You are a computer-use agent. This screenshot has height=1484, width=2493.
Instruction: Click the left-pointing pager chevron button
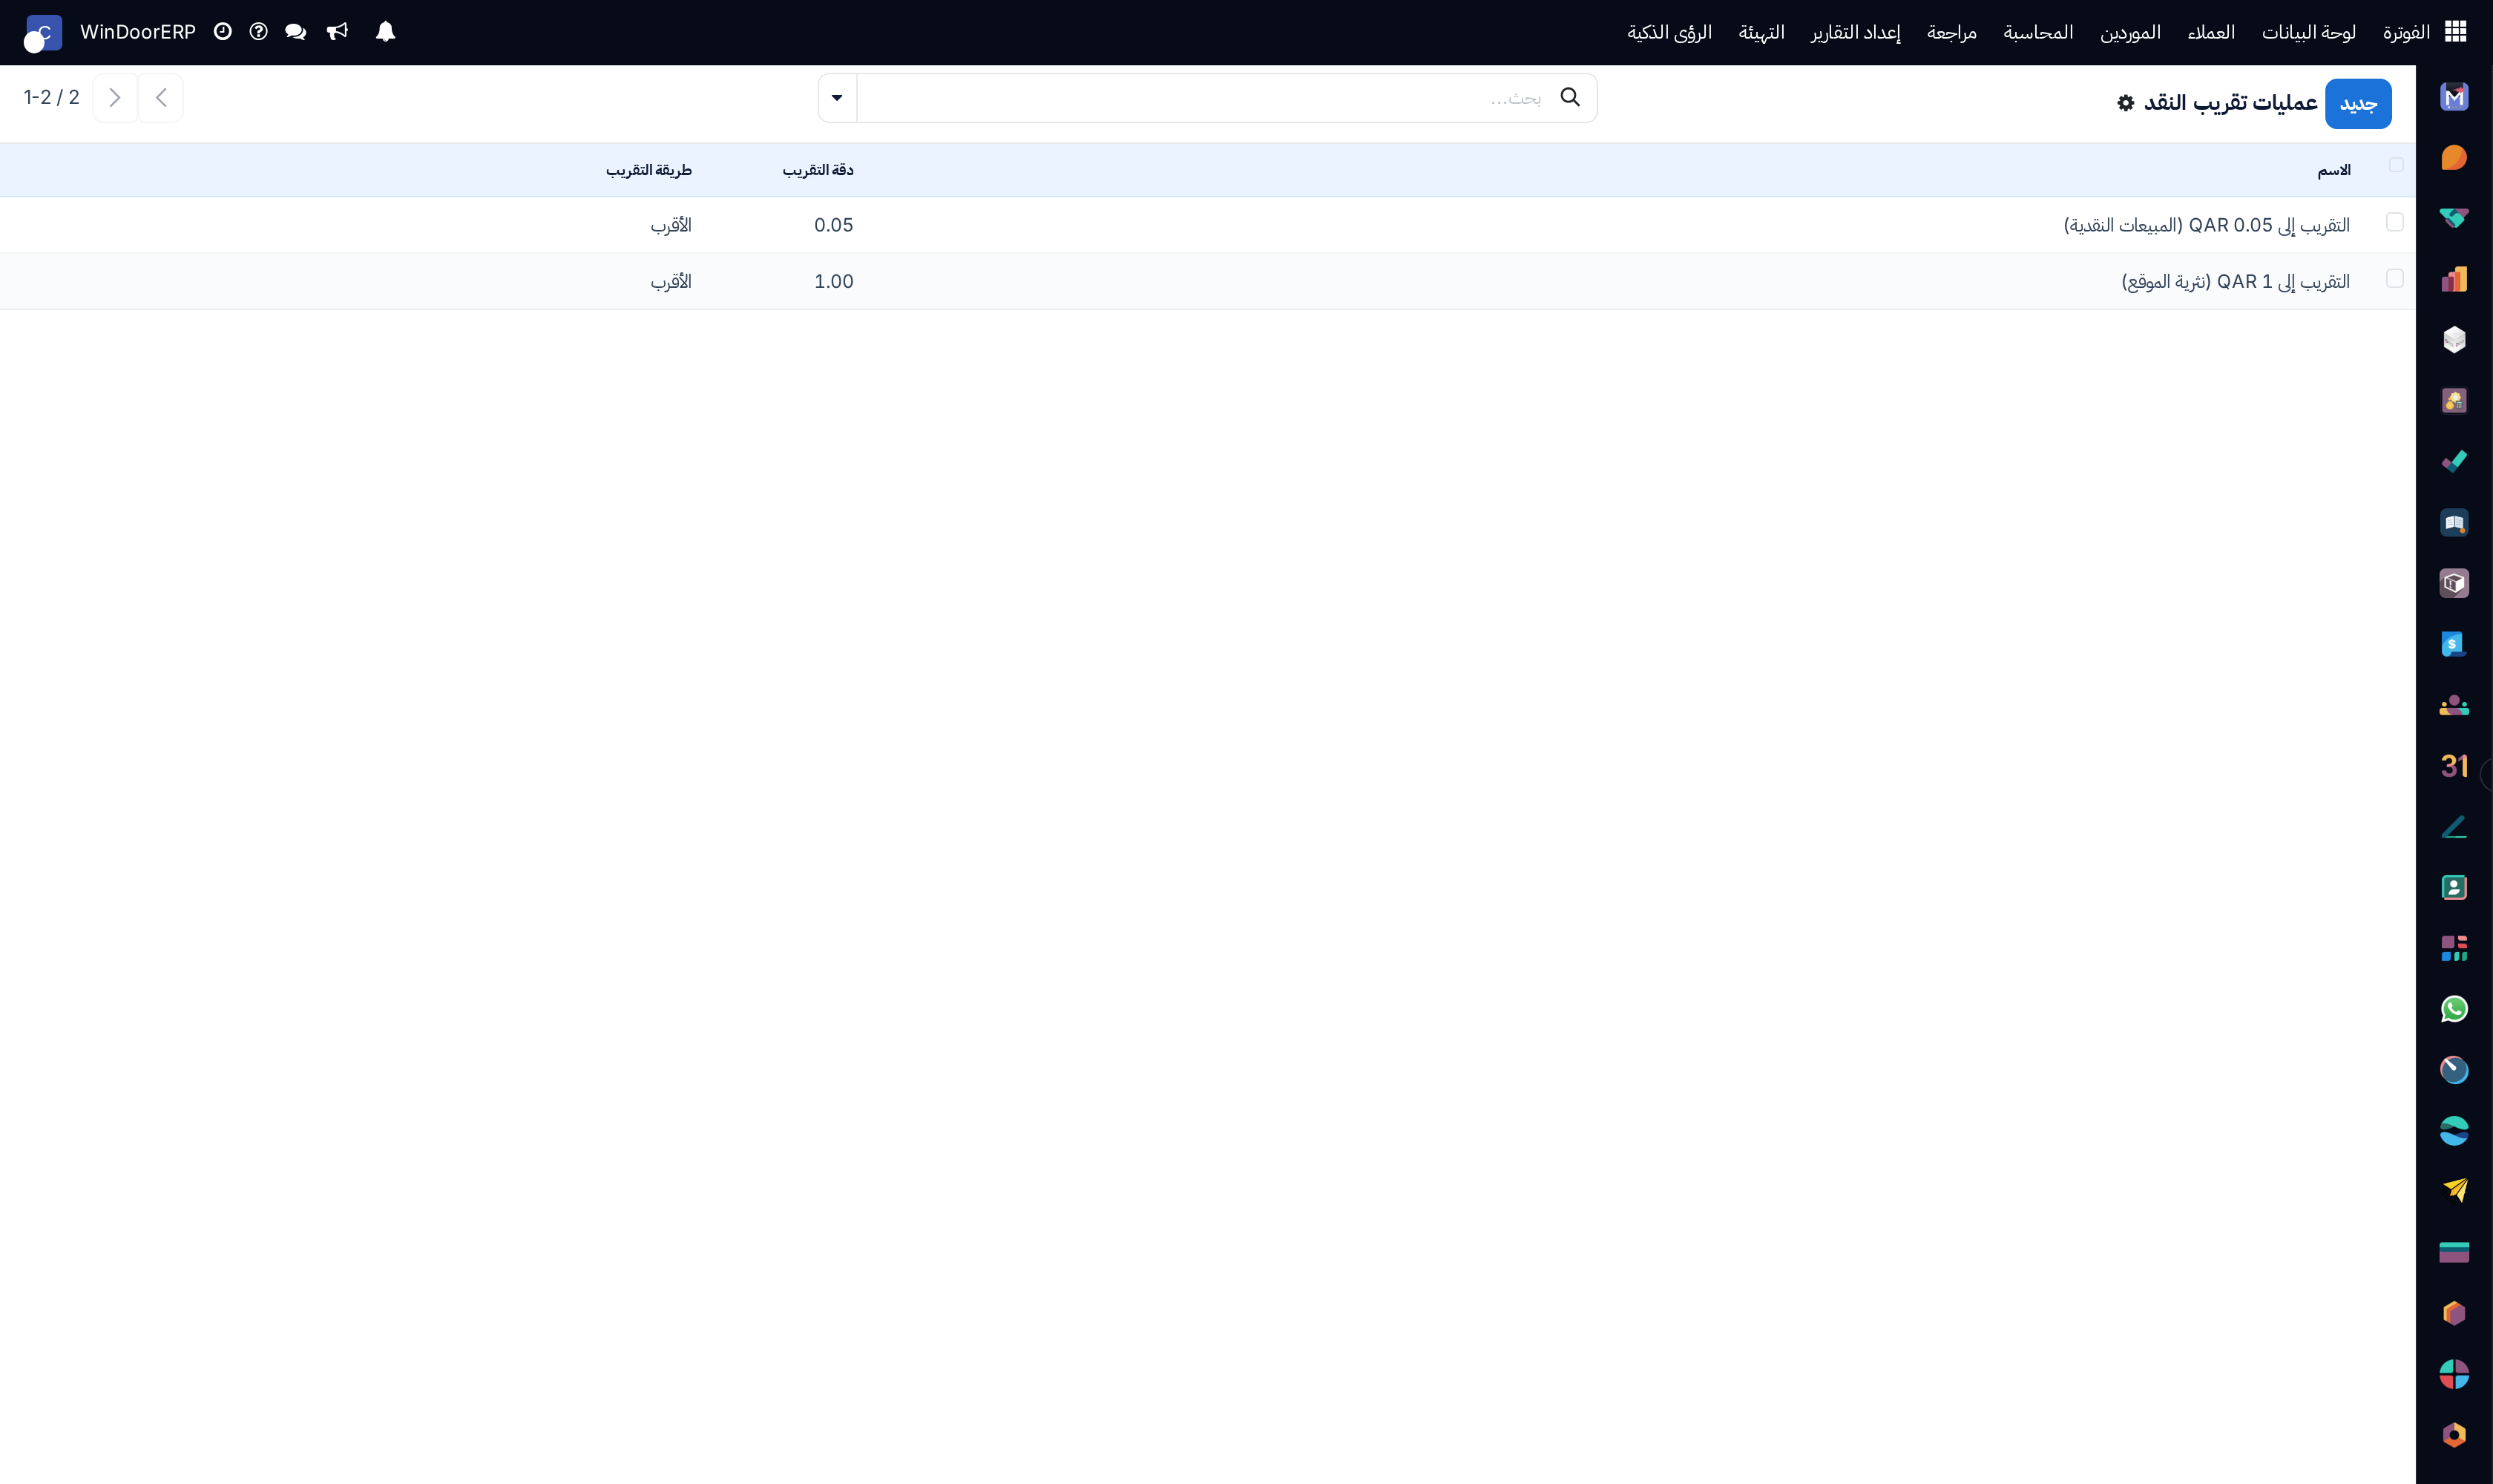point(161,98)
